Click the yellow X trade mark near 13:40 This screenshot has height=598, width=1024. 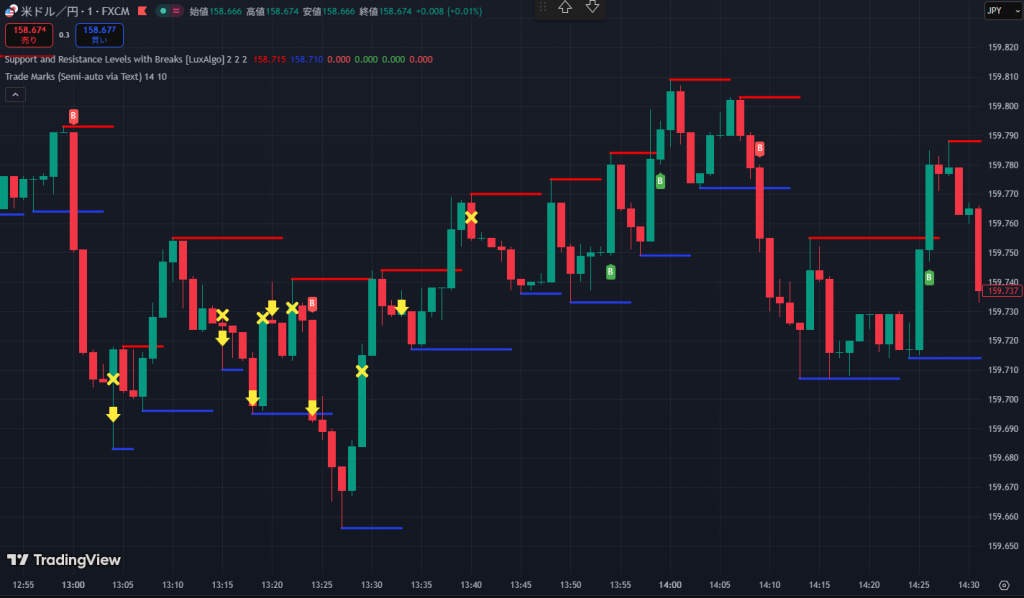[471, 217]
